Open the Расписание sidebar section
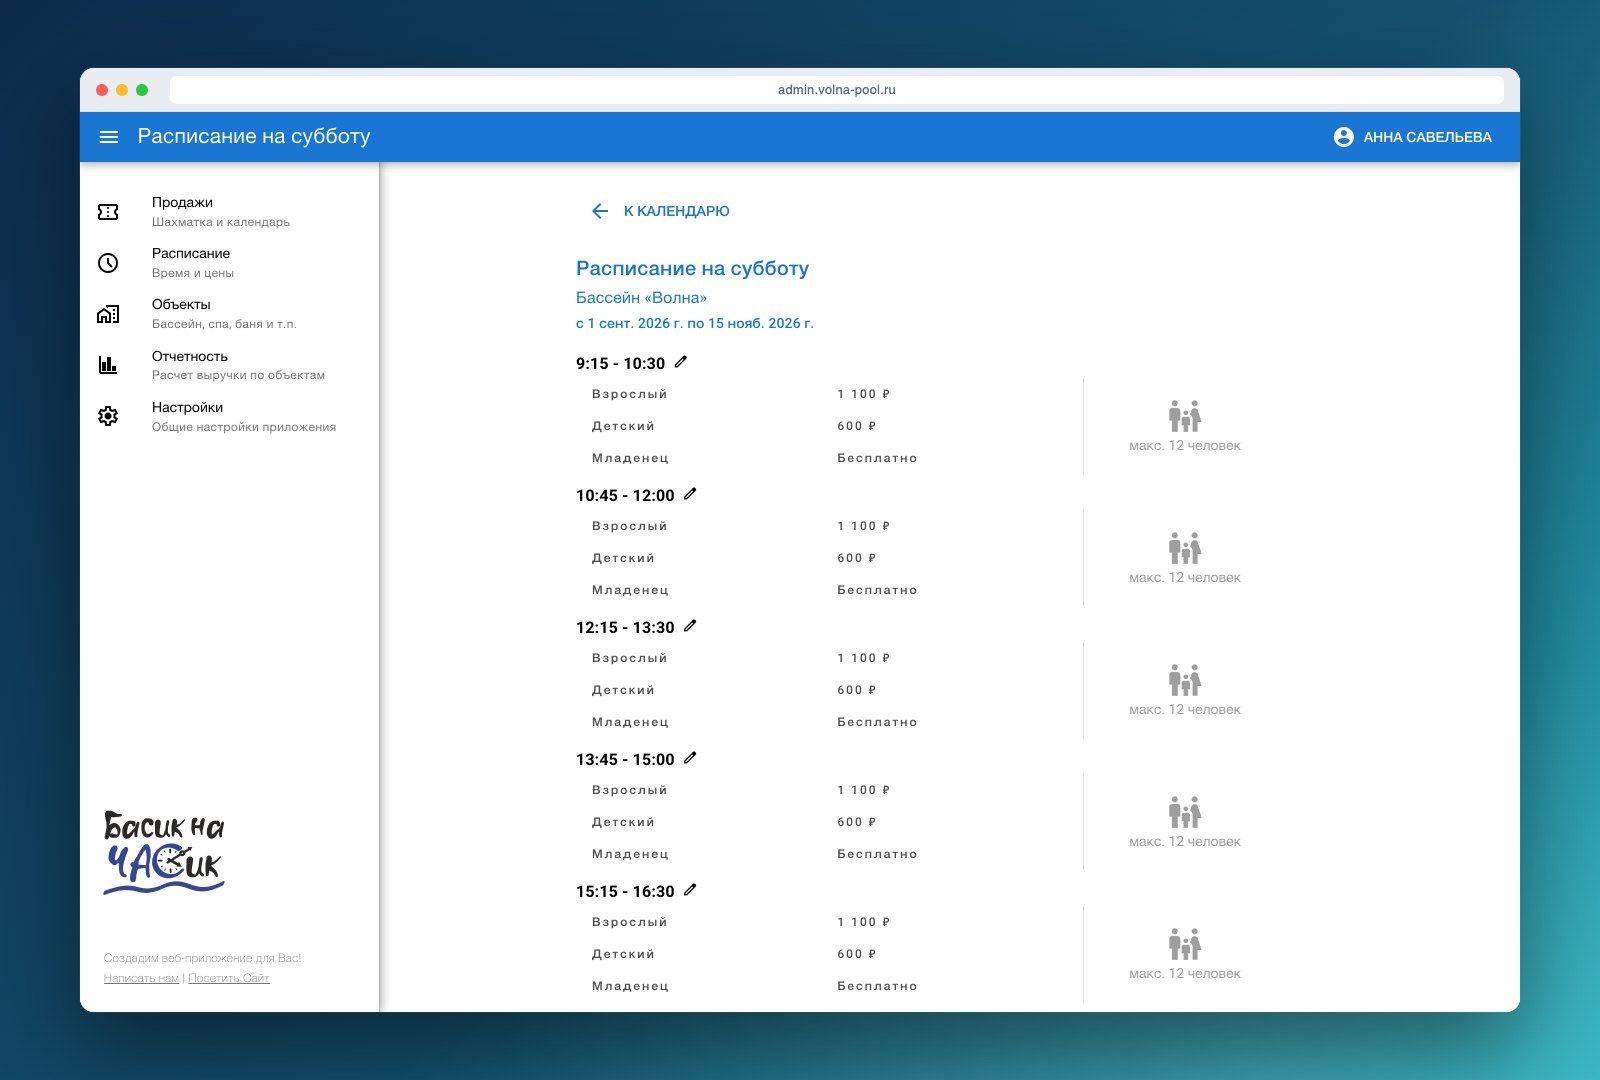 pos(230,263)
